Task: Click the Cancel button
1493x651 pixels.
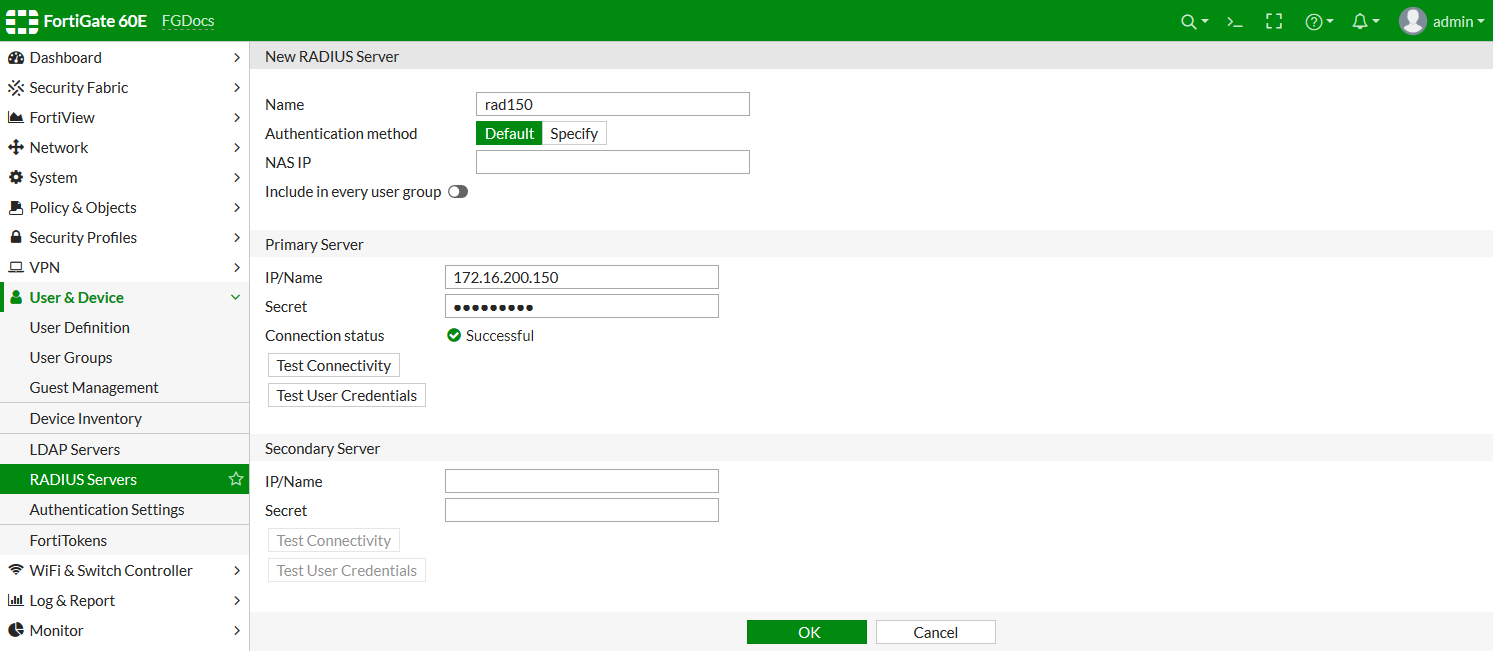Action: (x=936, y=632)
